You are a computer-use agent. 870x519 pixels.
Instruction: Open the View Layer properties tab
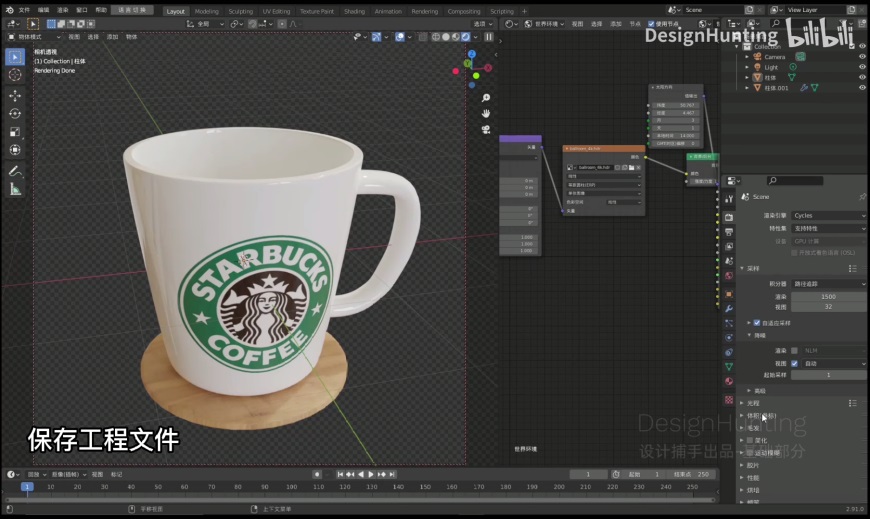point(729,246)
